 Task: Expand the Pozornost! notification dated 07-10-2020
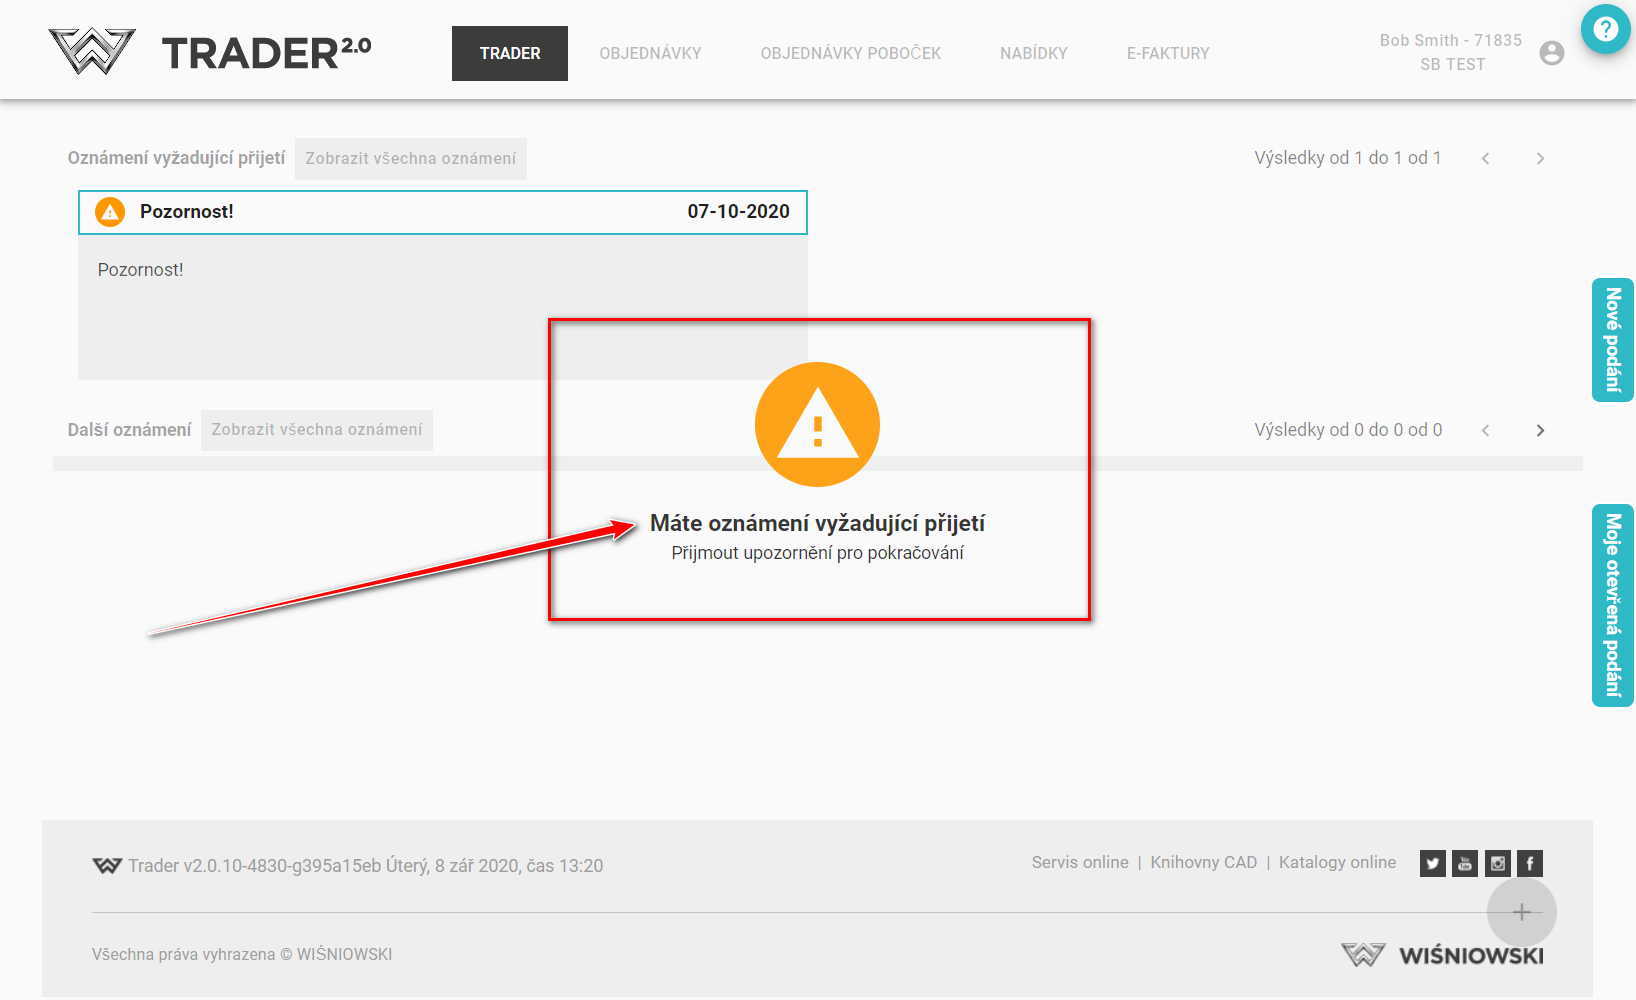pos(442,212)
